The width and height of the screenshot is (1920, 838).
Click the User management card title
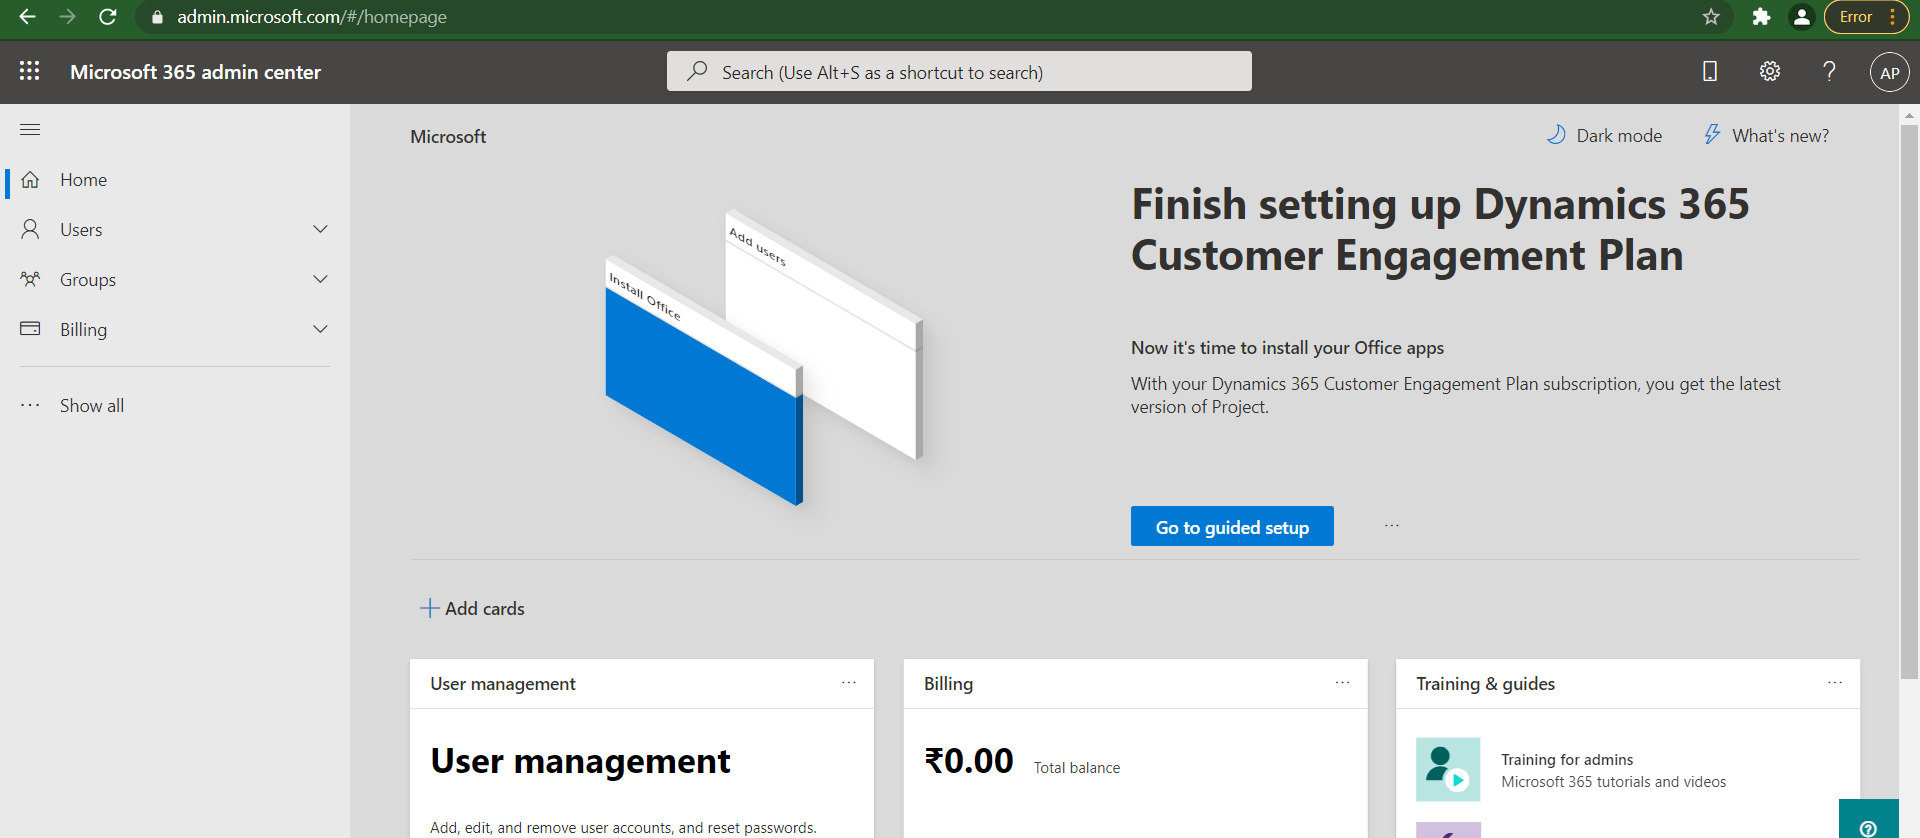pos(503,684)
